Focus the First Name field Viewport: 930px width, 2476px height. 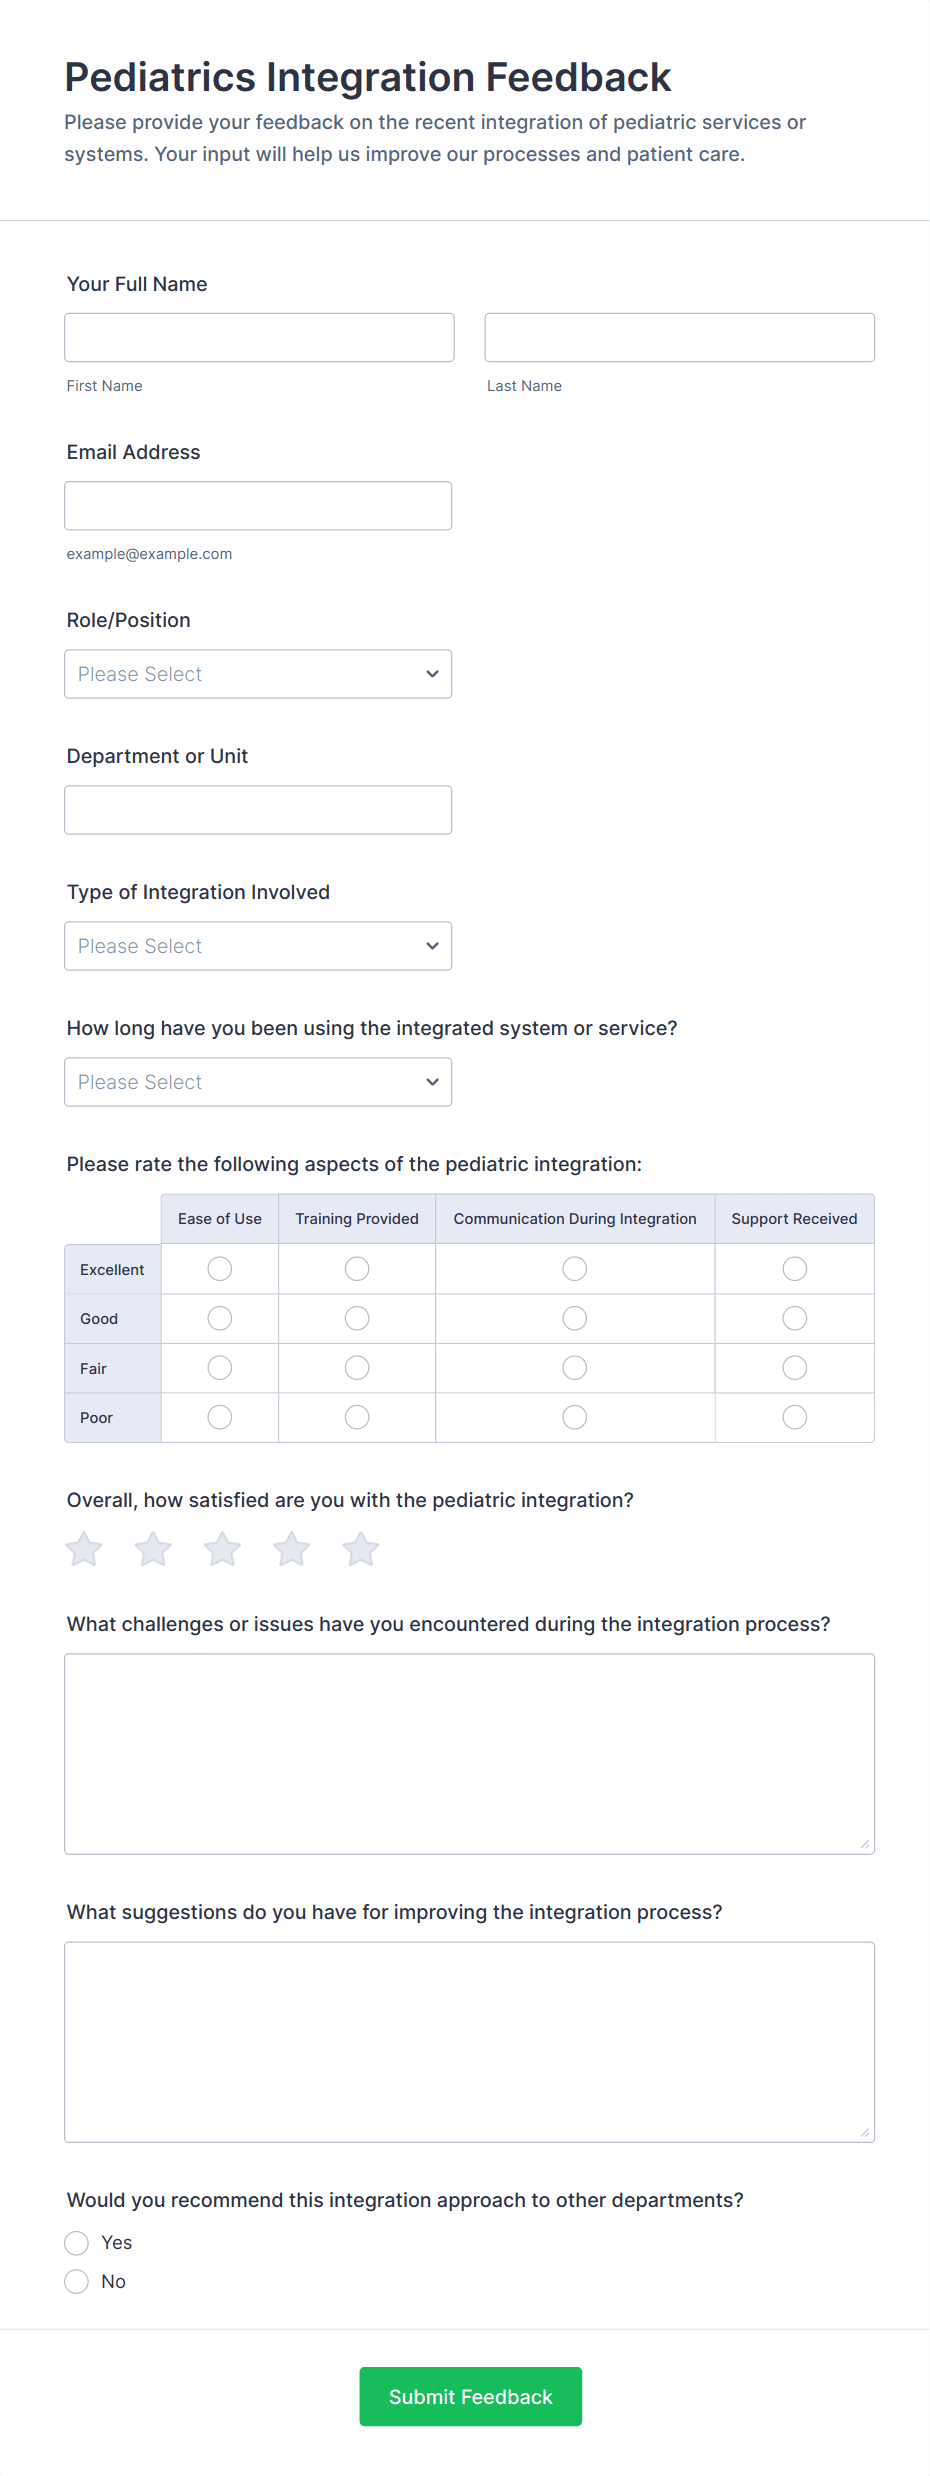click(x=259, y=338)
